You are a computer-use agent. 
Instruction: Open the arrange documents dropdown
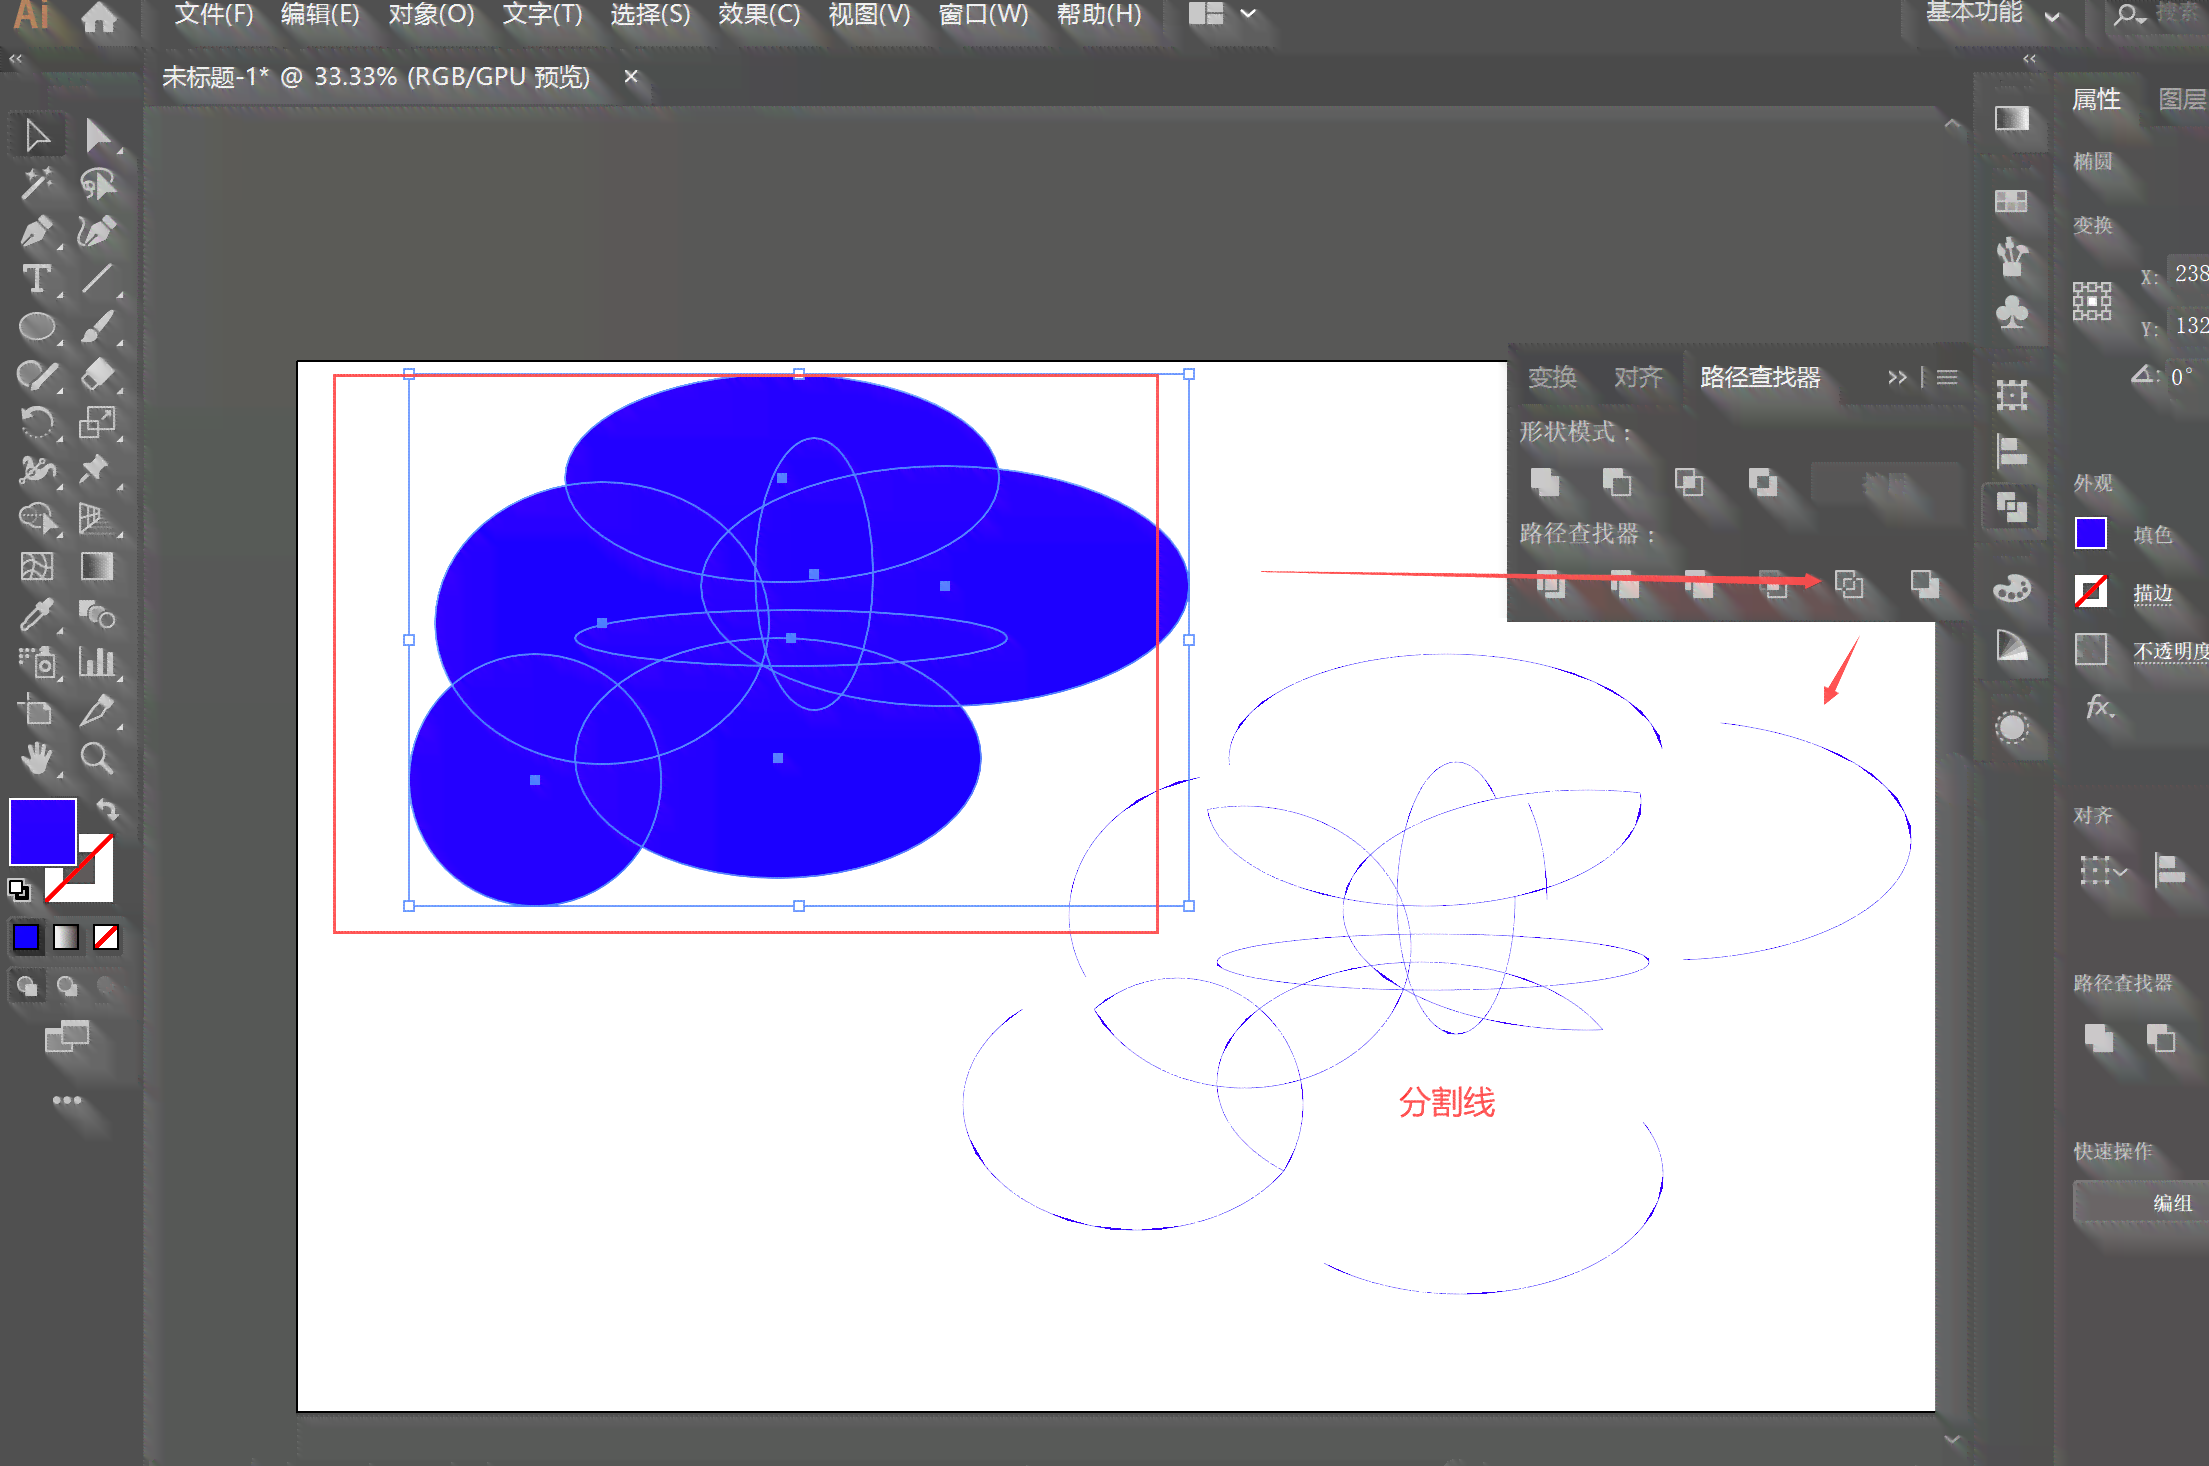[x=1221, y=14]
